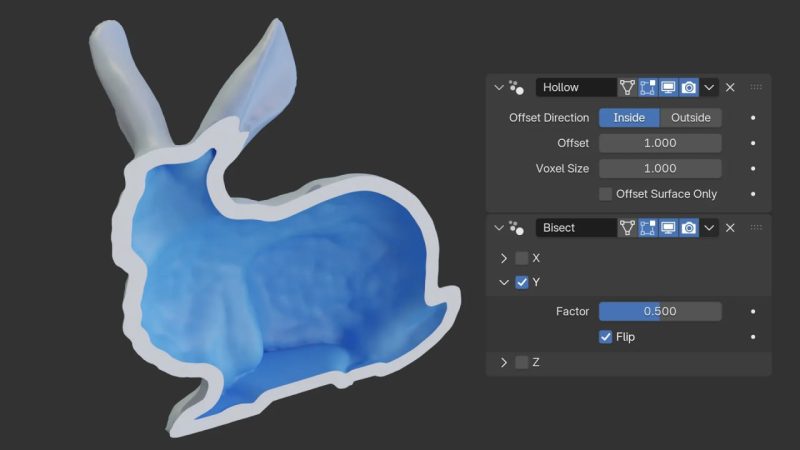800x450 pixels.
Task: Toggle Hollow modifier edit mode display
Action: pos(648,88)
